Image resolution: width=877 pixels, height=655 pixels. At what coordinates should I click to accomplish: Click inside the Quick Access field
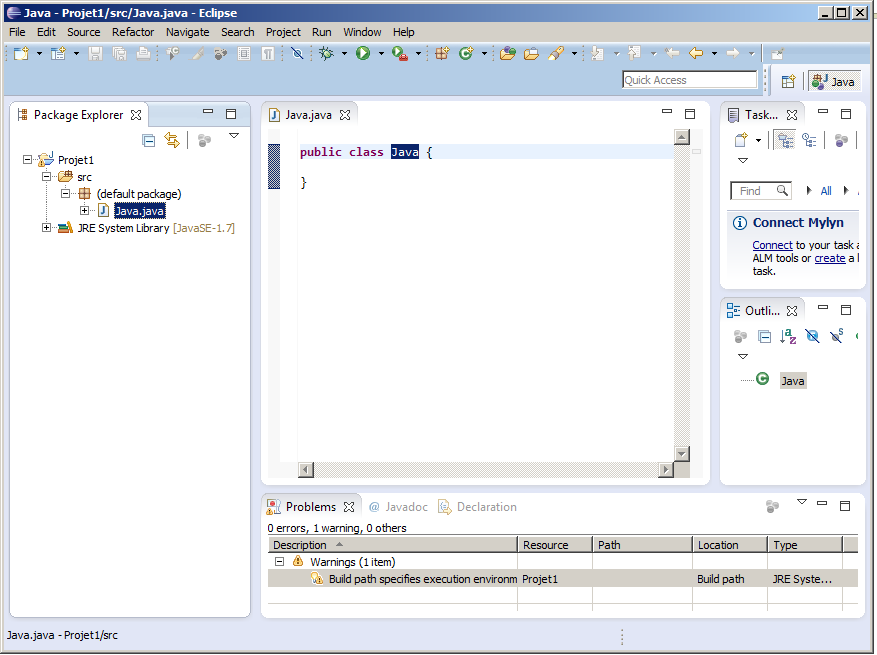690,79
